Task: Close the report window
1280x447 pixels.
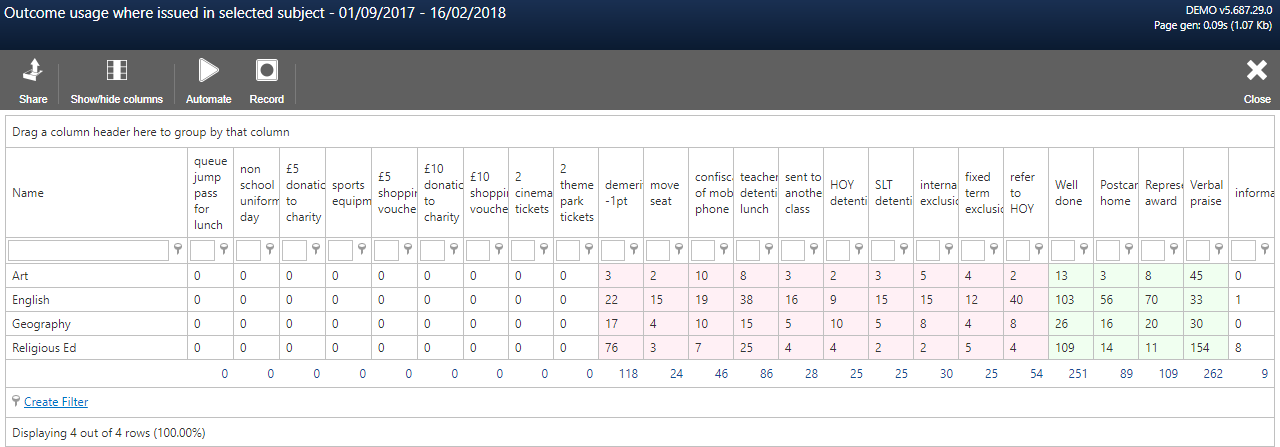Action: click(x=1257, y=70)
